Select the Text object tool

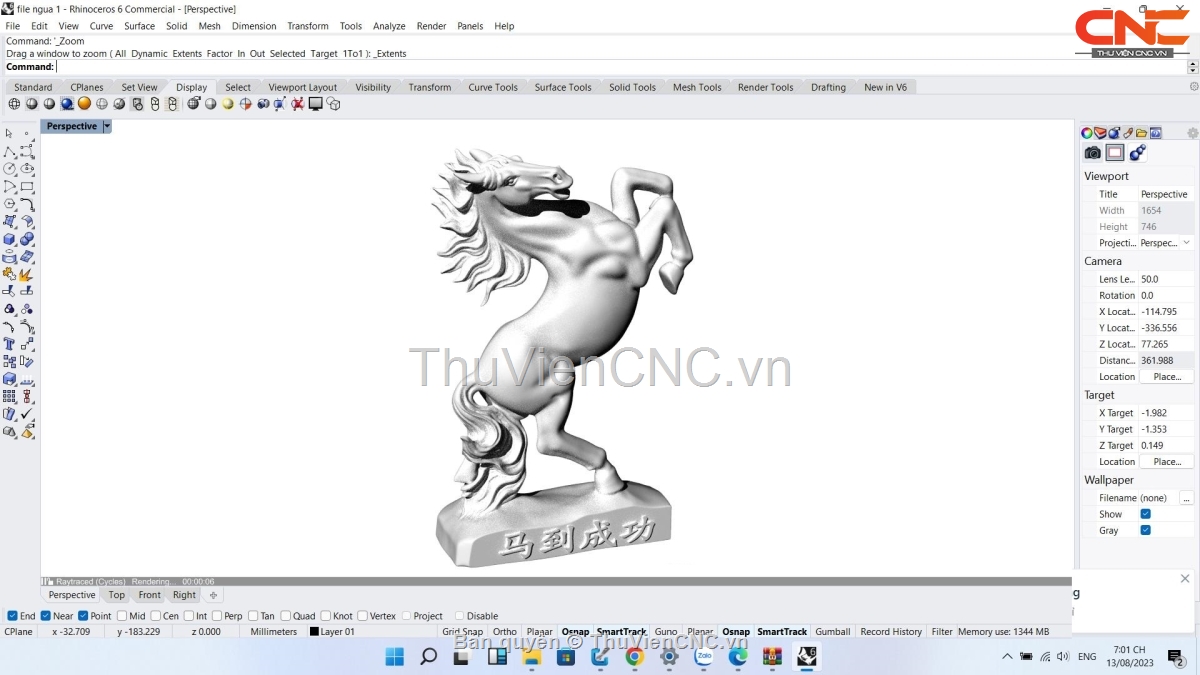(x=9, y=343)
